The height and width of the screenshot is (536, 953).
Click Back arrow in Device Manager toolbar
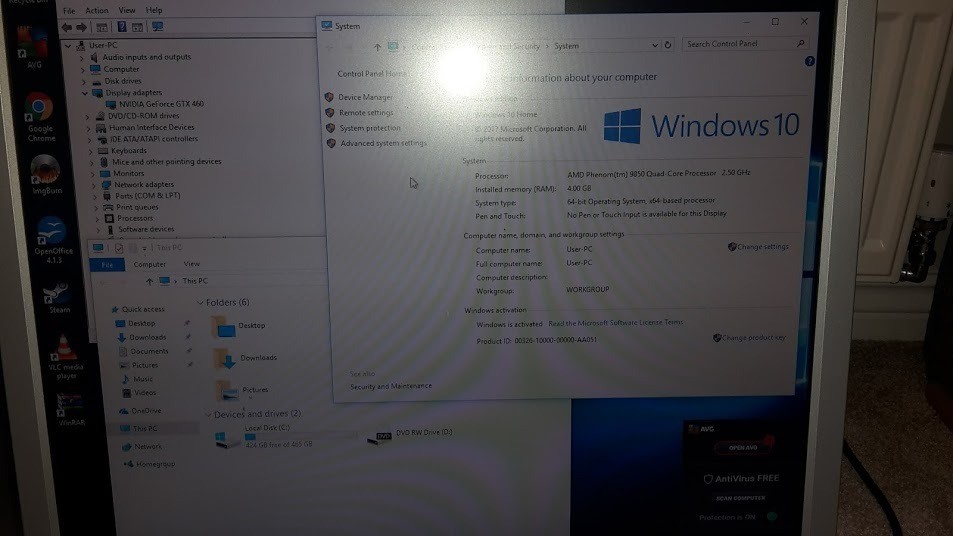pyautogui.click(x=67, y=27)
